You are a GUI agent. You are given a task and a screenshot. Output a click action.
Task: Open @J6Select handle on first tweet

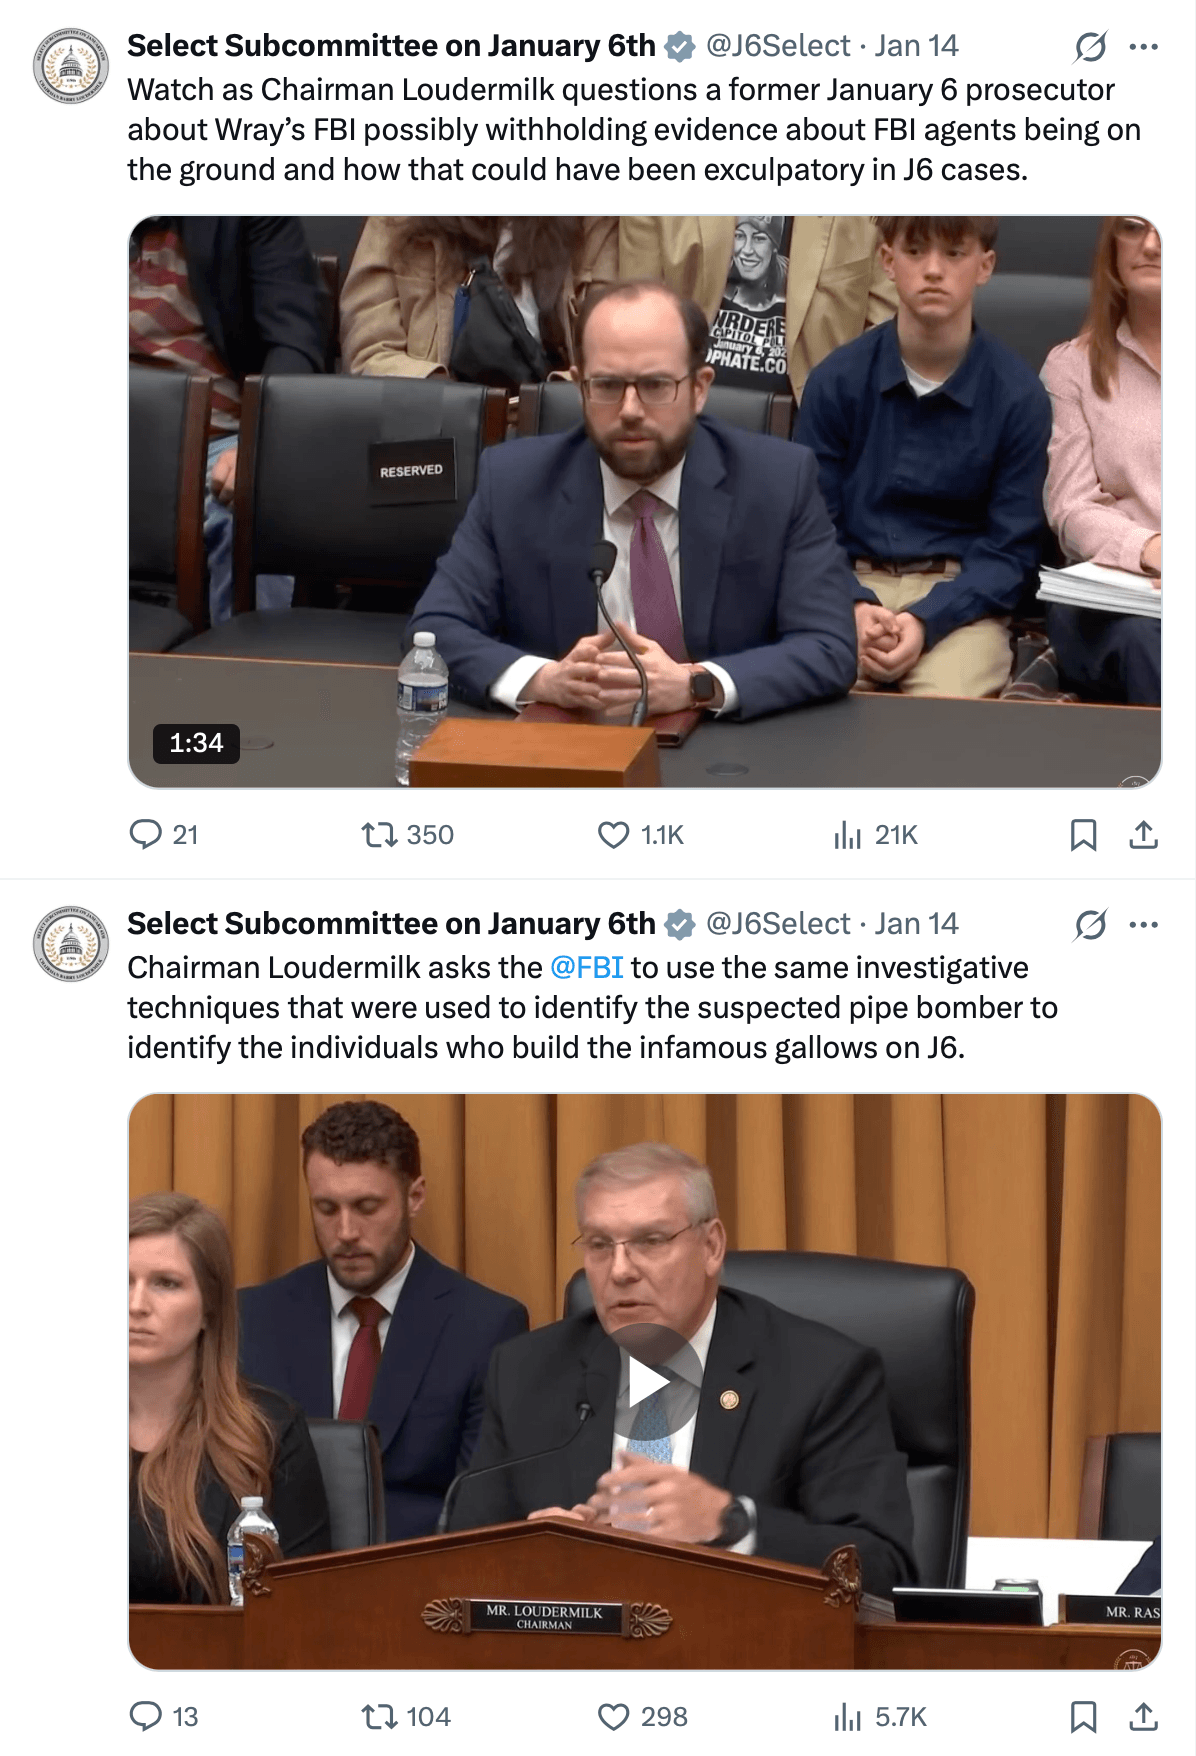[x=778, y=46]
